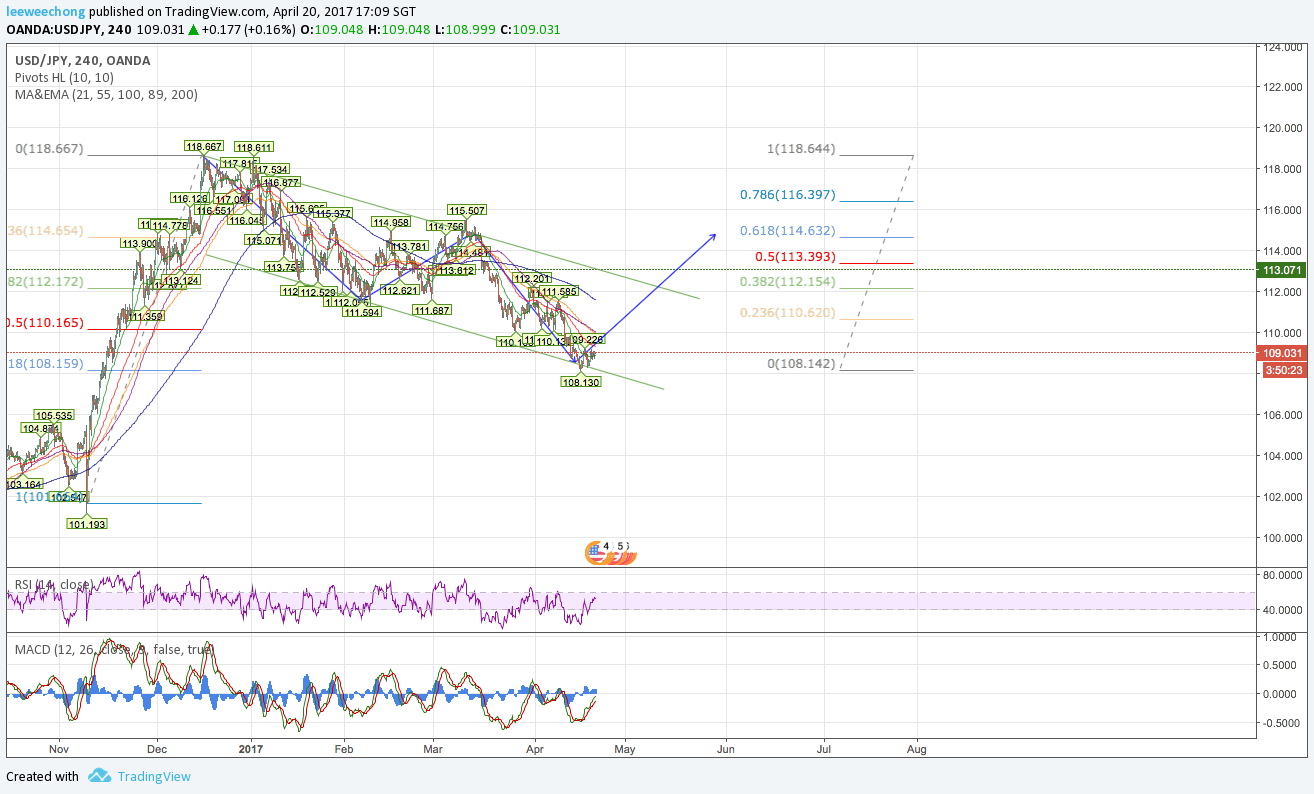Viewport: 1314px width, 794px height.
Task: Click the 115.507 pivot high label
Action: [467, 210]
